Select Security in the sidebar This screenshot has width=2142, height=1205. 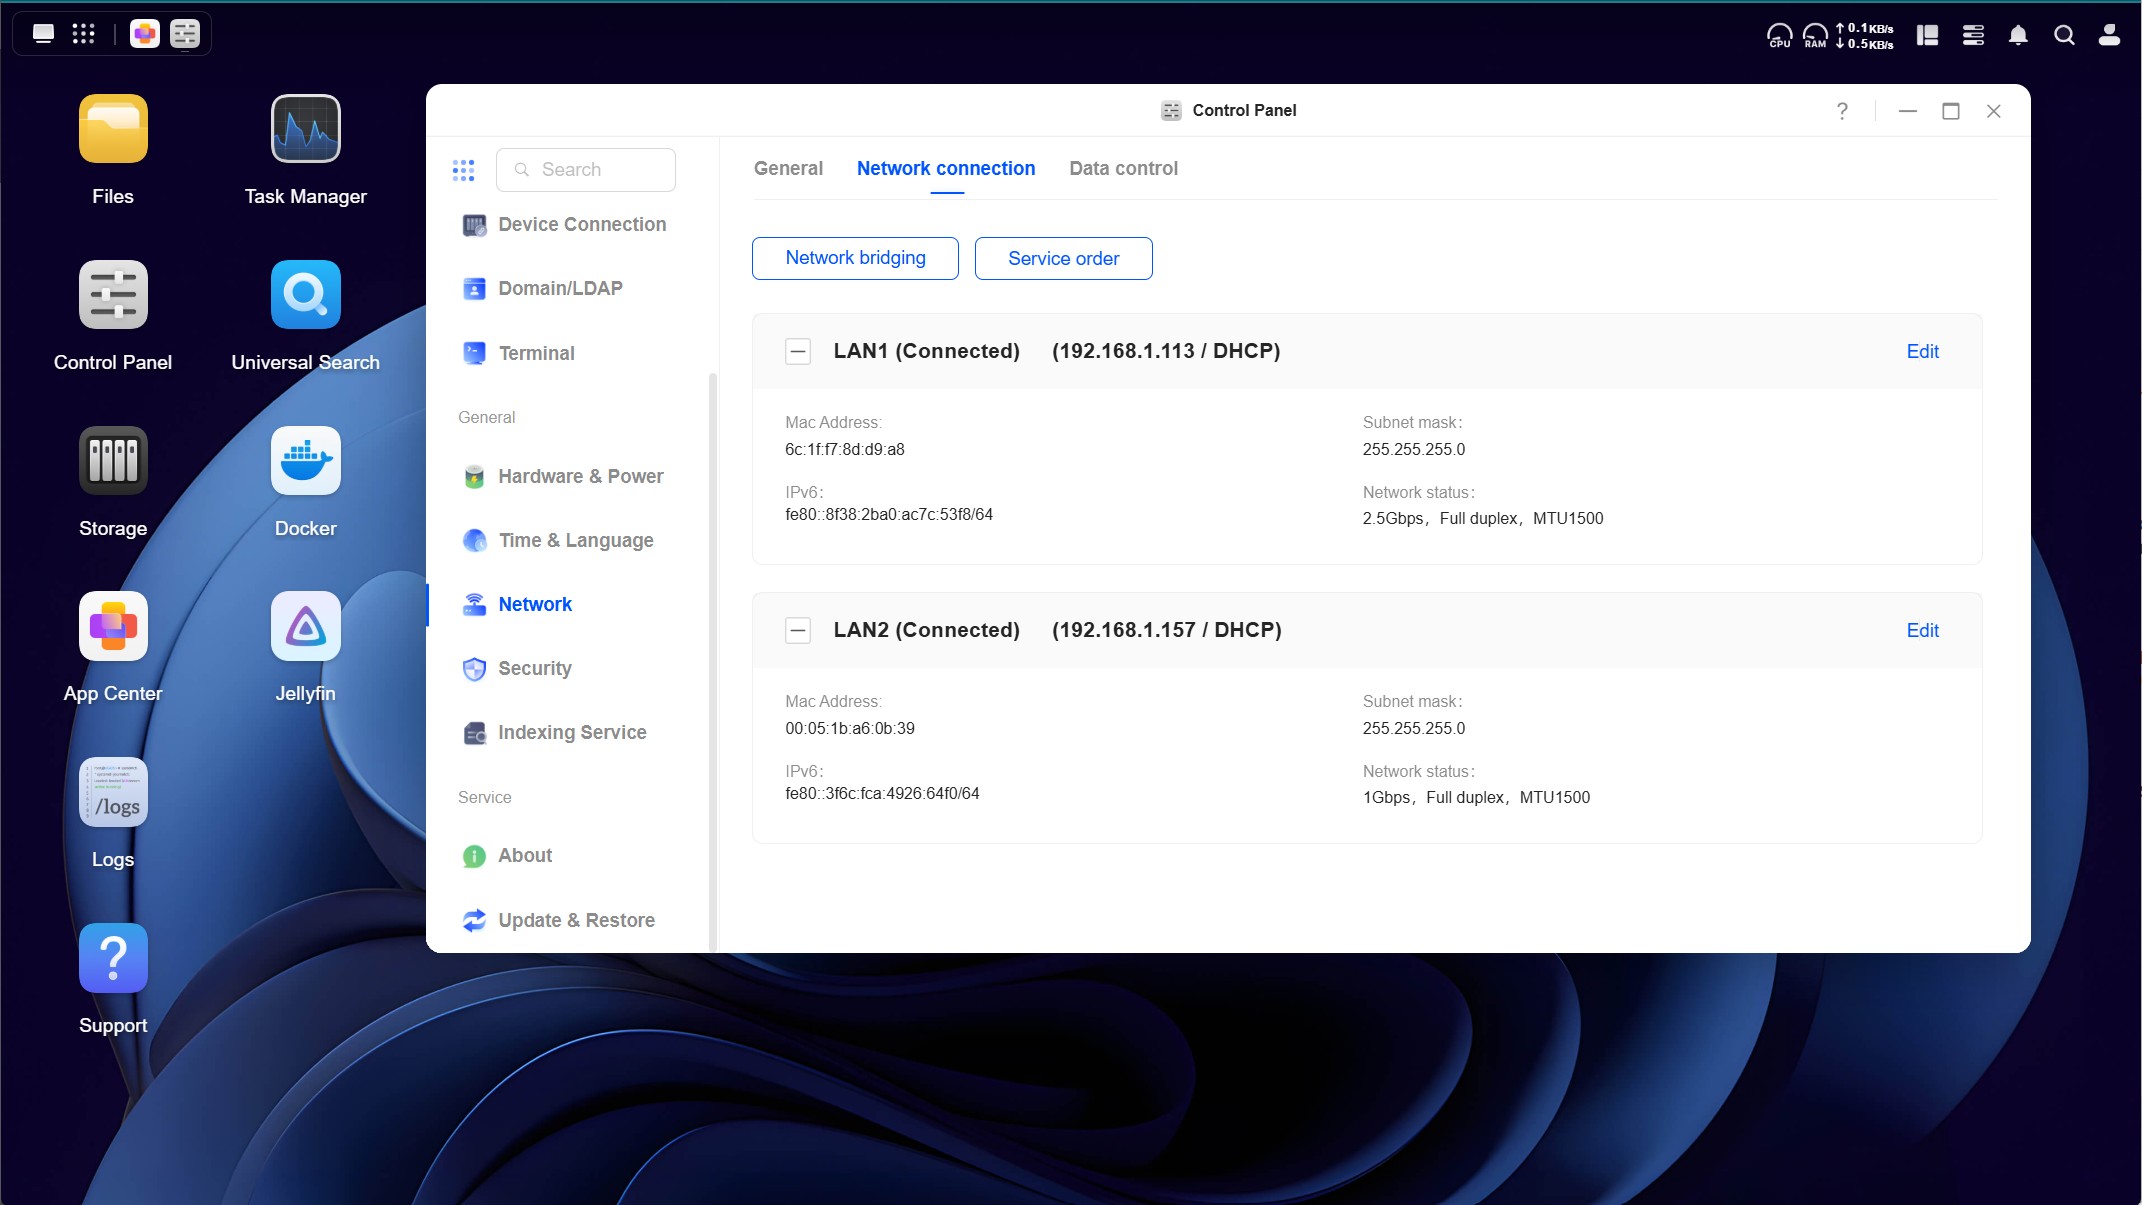(x=535, y=668)
